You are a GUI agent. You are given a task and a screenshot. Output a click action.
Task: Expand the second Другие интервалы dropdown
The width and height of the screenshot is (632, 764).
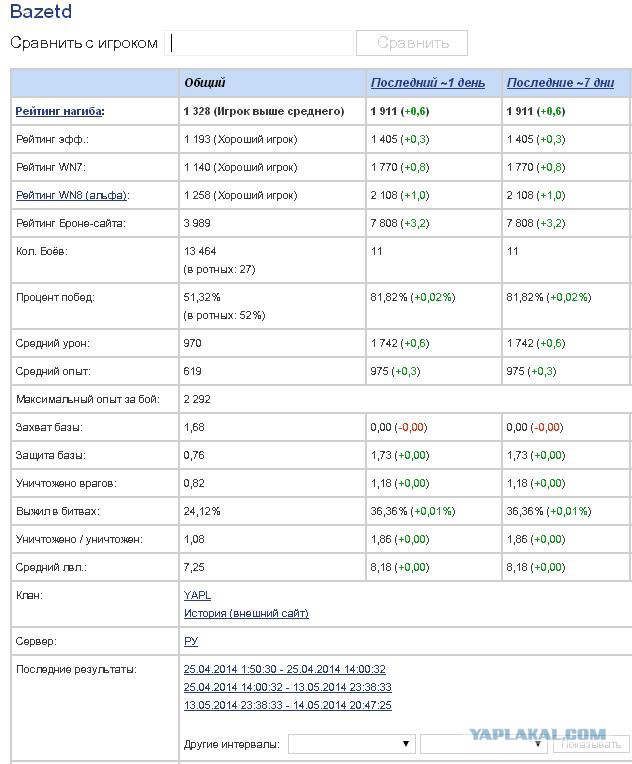click(x=483, y=744)
